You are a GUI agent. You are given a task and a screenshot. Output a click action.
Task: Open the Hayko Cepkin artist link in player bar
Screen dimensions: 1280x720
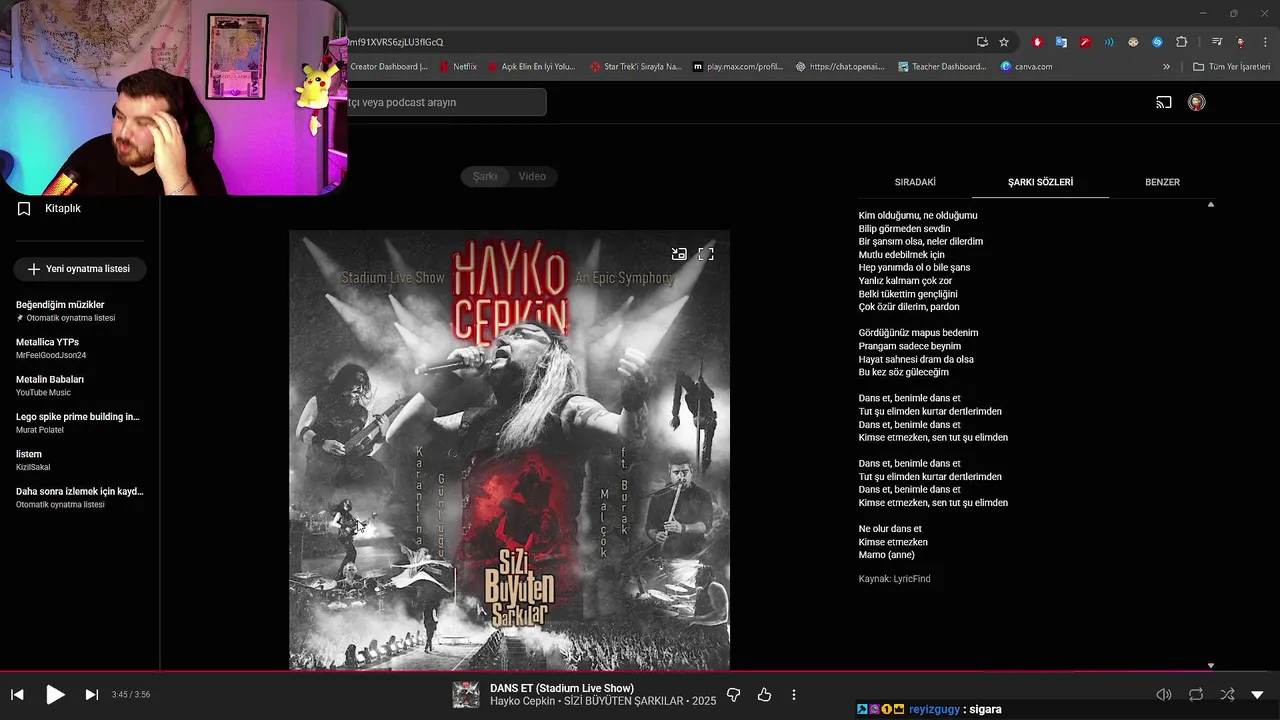[x=522, y=701]
